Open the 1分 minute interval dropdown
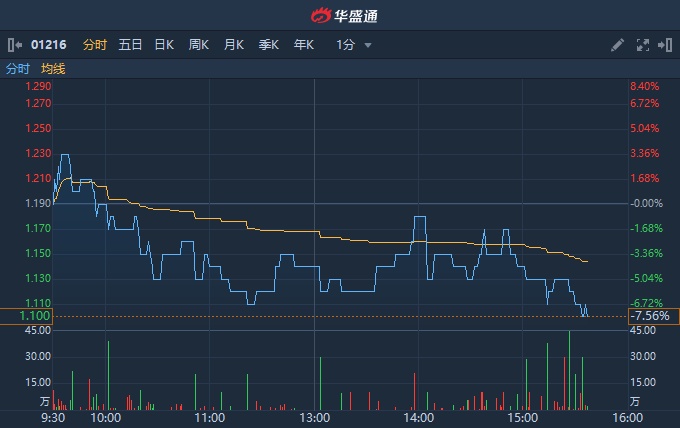 [x=346, y=45]
